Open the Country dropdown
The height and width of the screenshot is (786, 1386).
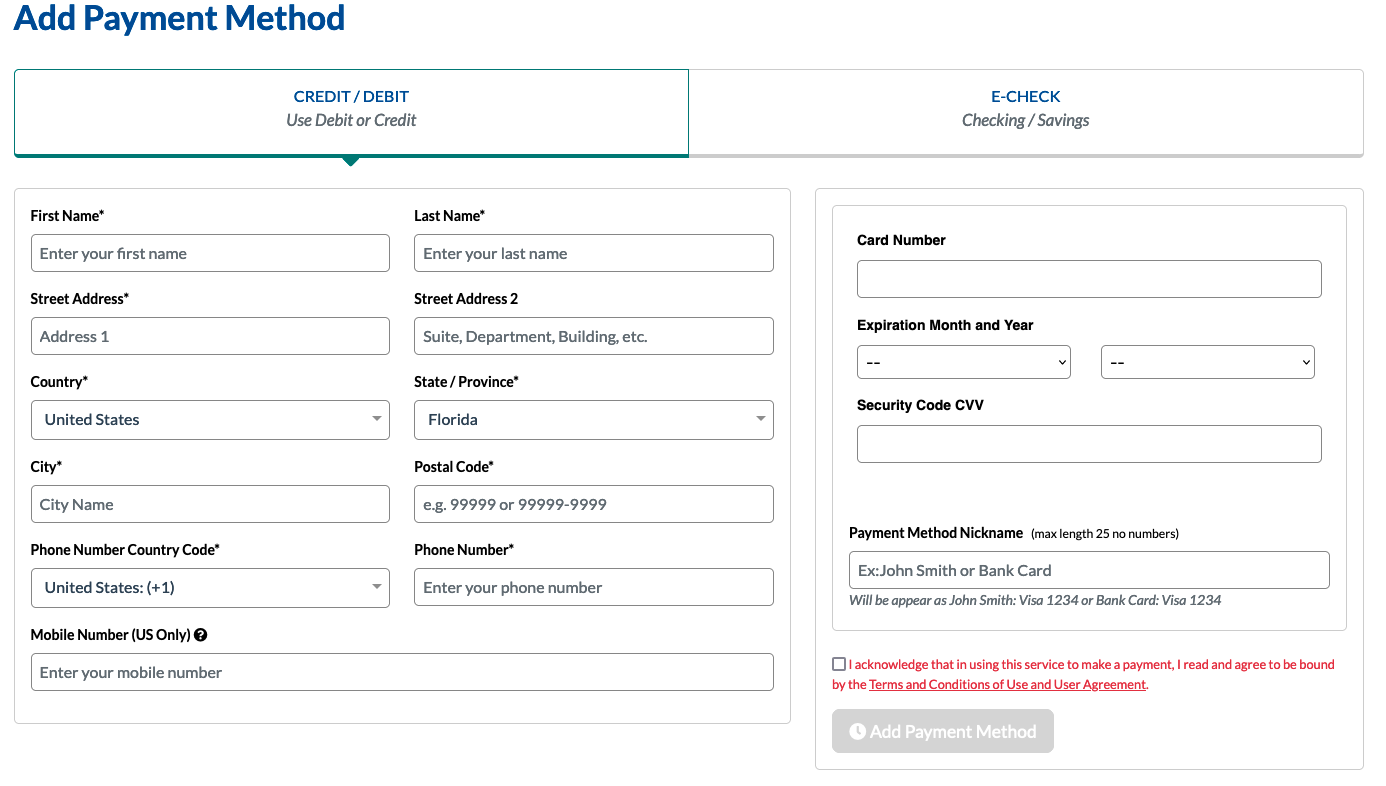click(x=210, y=419)
